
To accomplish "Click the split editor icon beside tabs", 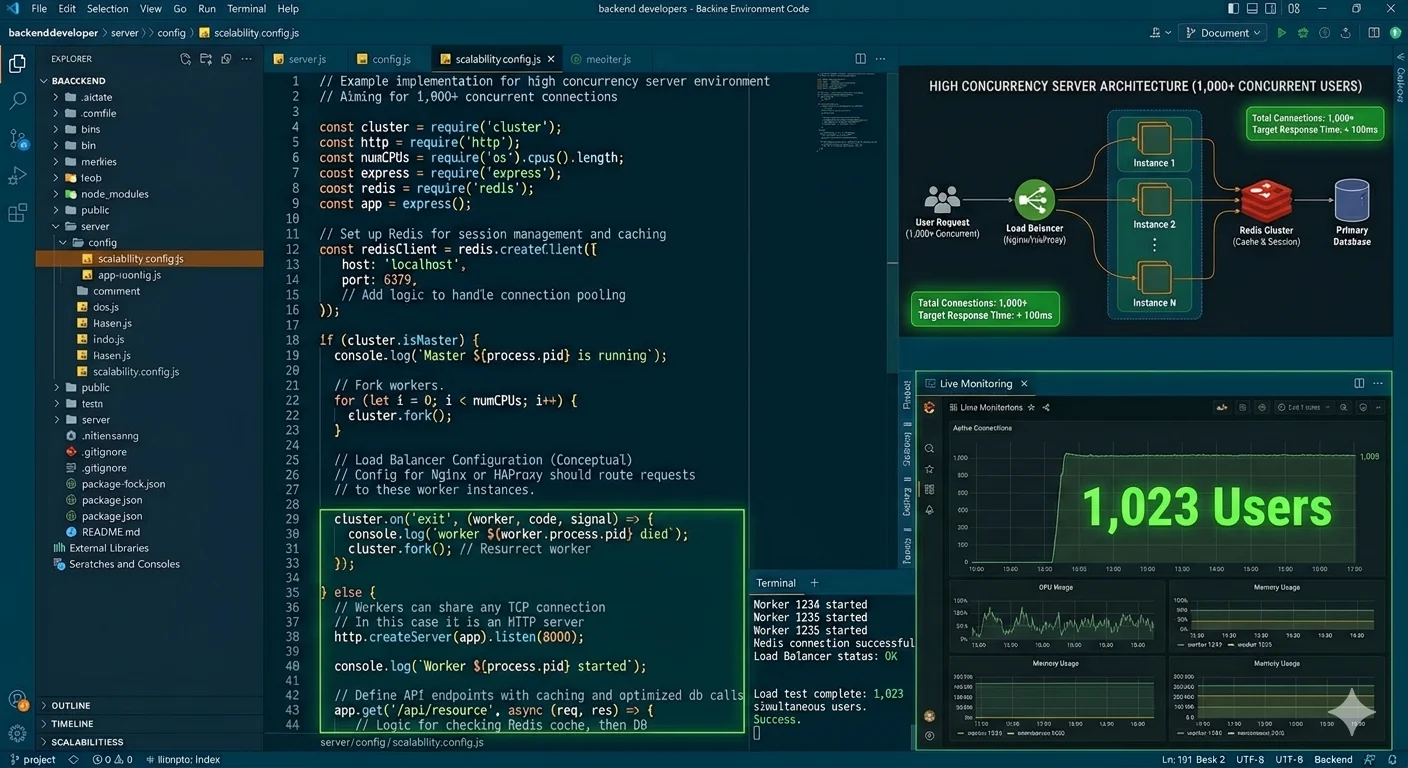I will [x=860, y=59].
